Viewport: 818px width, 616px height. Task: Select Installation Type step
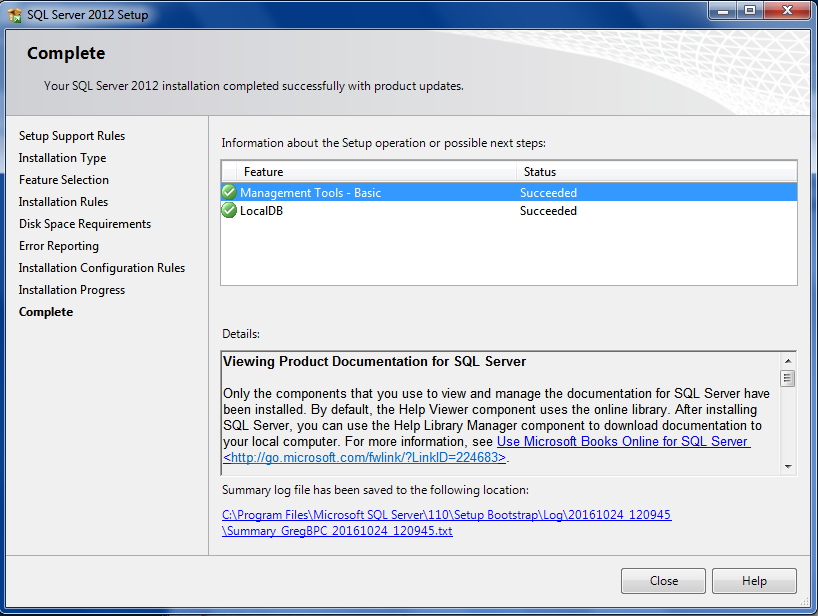click(63, 158)
